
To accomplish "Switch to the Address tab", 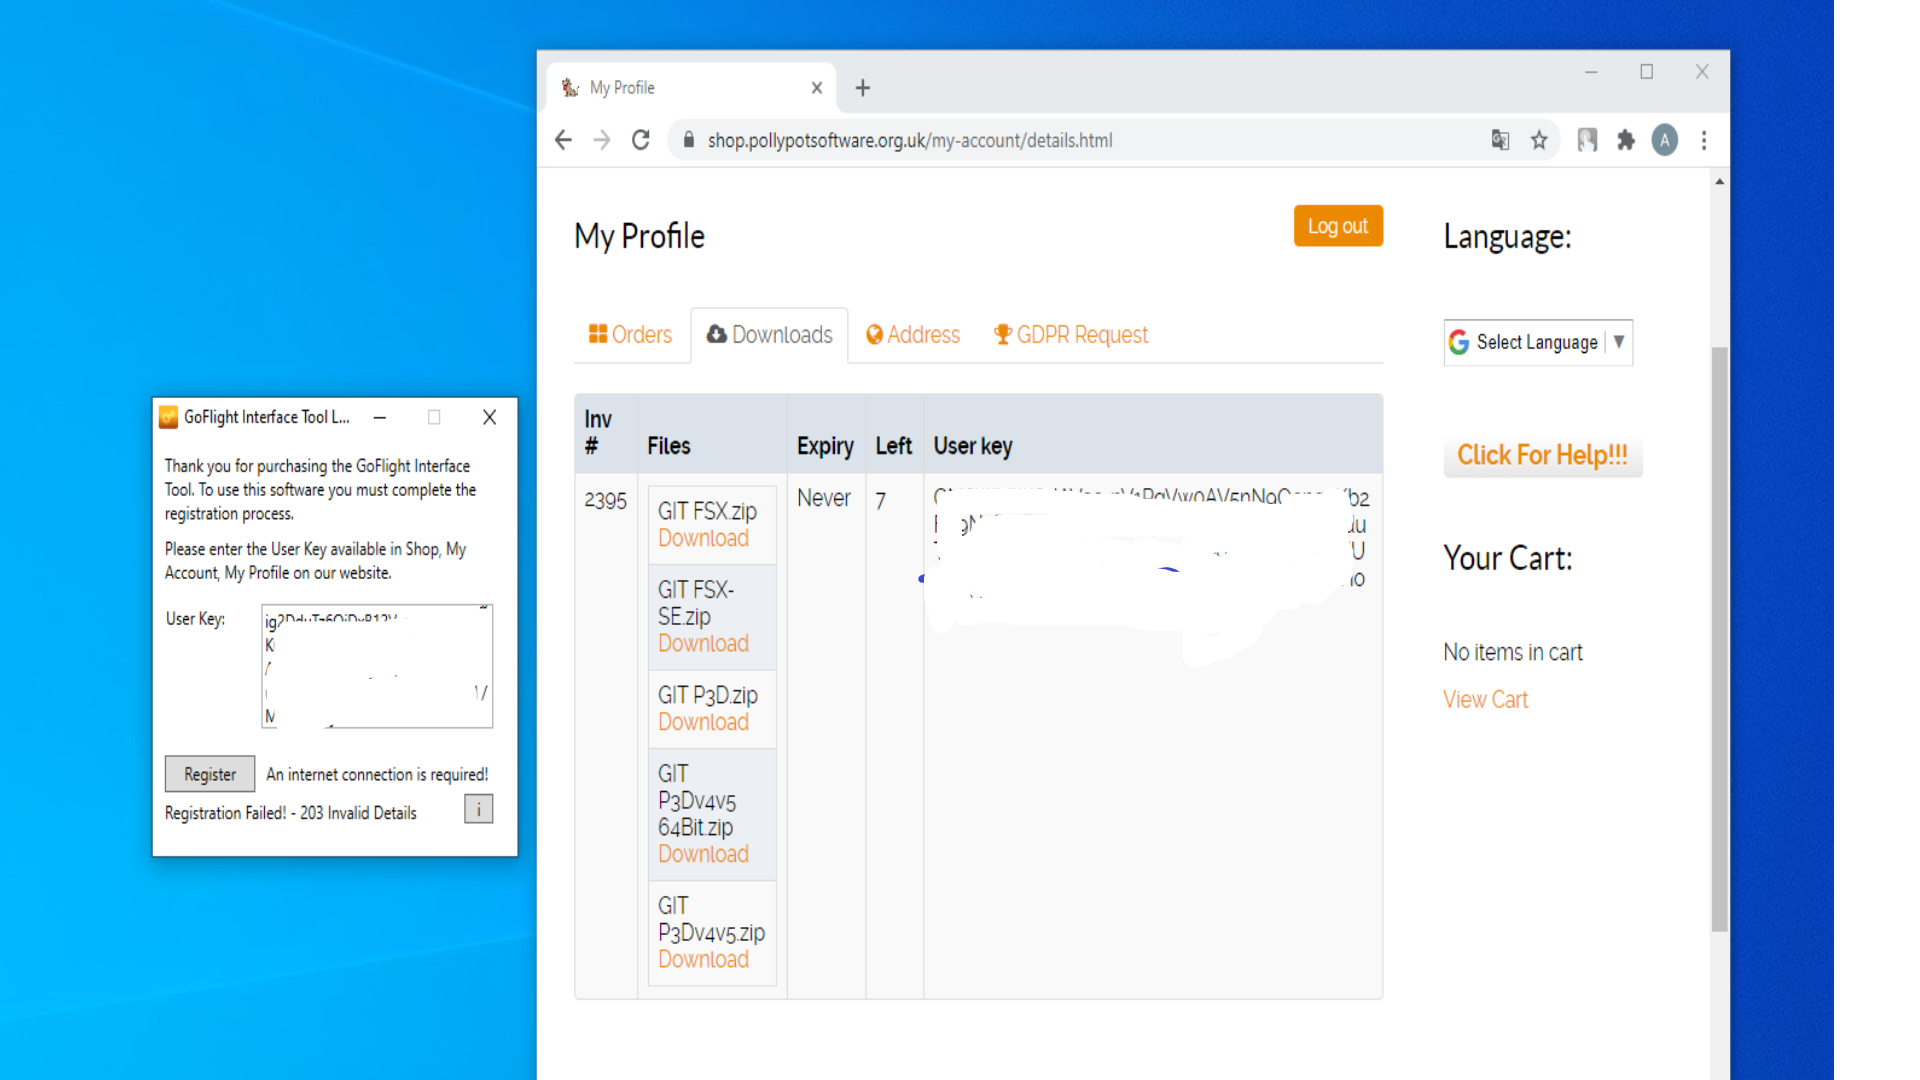I will point(912,335).
